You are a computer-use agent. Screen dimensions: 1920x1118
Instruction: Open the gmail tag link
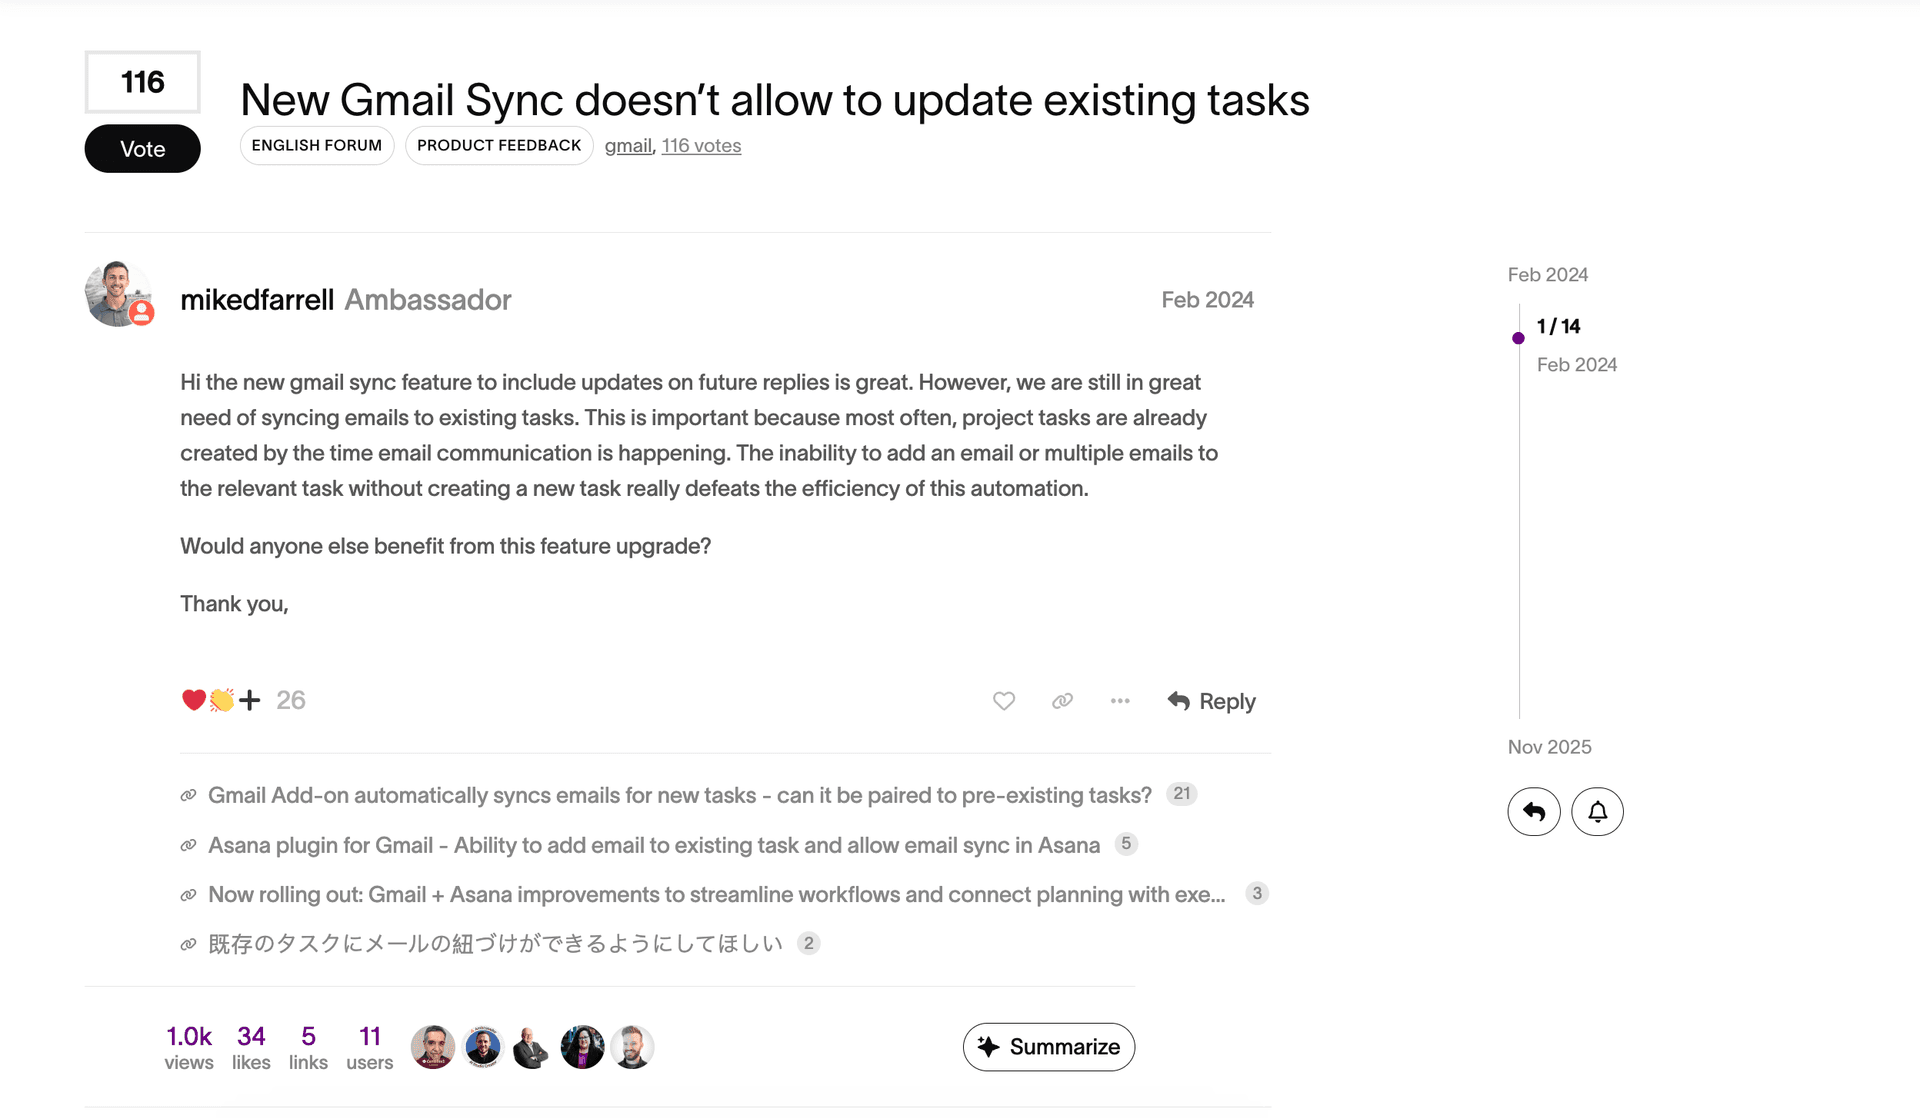click(x=627, y=145)
